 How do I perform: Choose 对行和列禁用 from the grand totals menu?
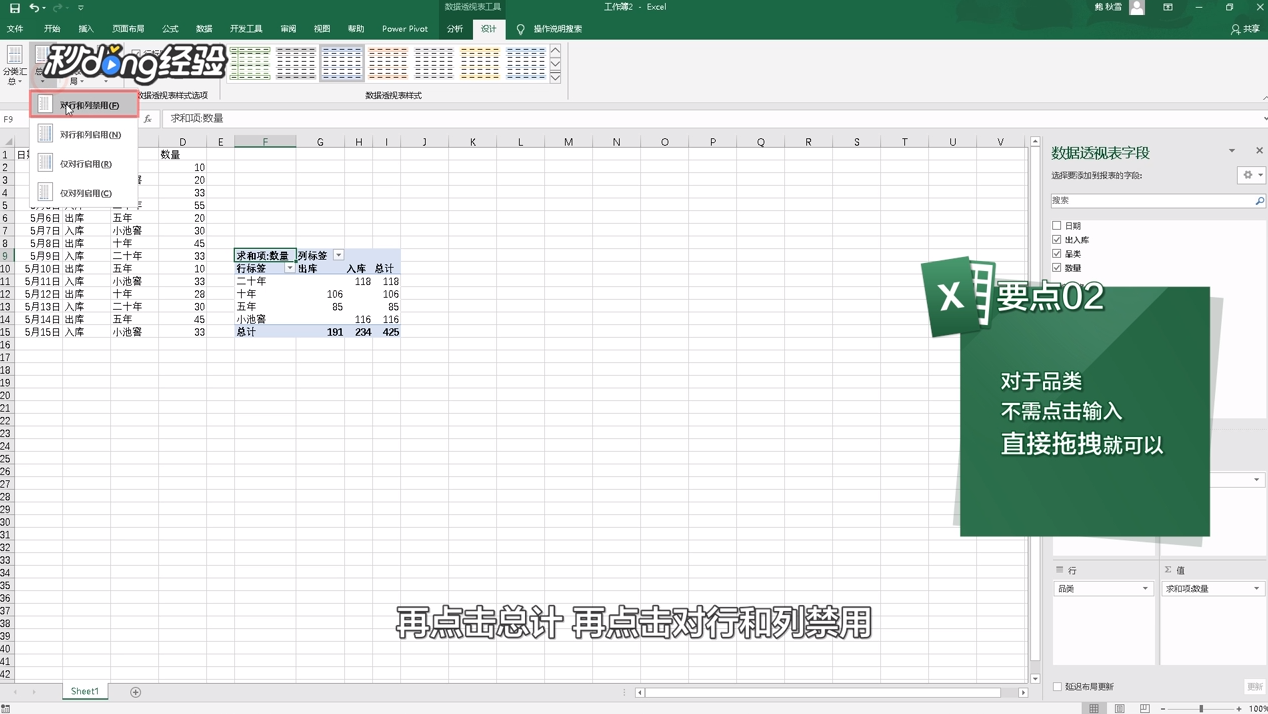click(x=84, y=105)
